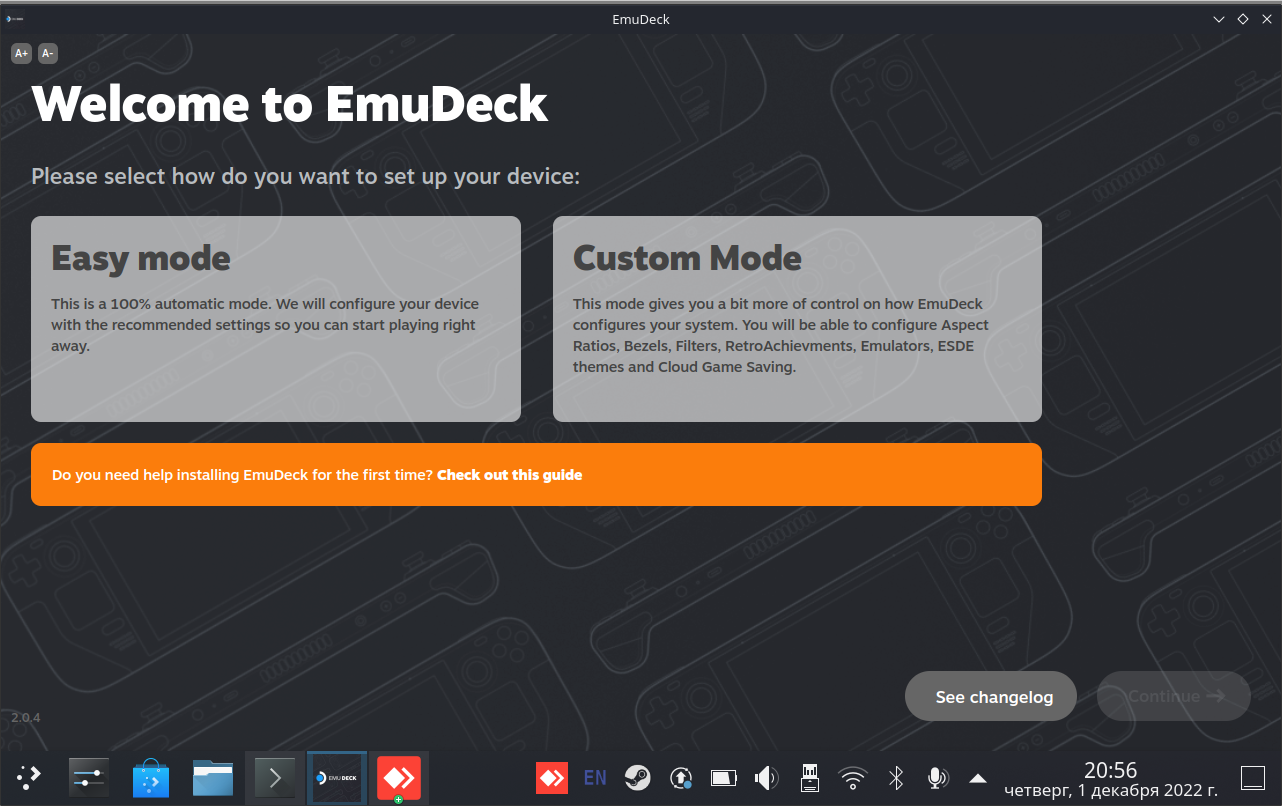
Task: Open the battery status tray icon
Action: click(x=723, y=777)
